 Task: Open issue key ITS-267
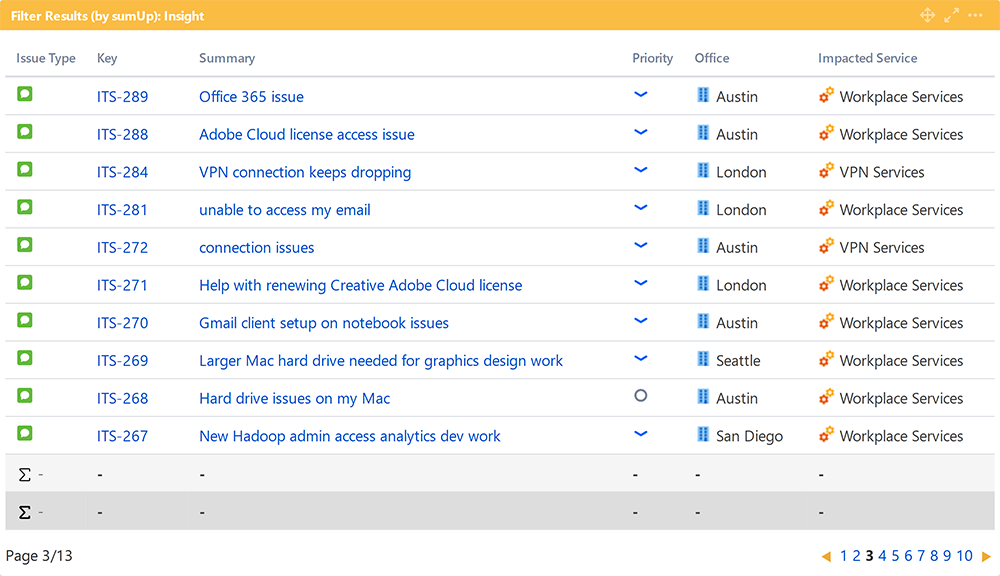click(122, 437)
